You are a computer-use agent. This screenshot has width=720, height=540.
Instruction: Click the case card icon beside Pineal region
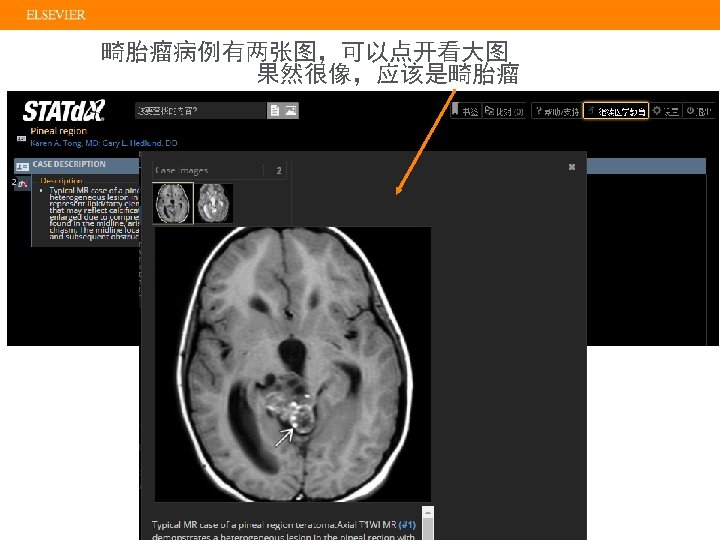click(x=21, y=139)
